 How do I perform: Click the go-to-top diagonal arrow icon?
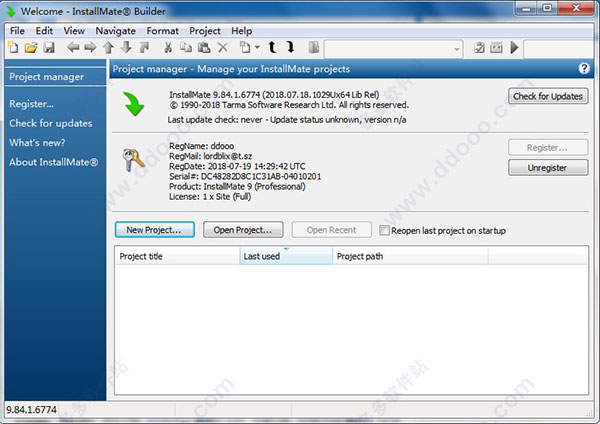pyautogui.click(x=144, y=48)
